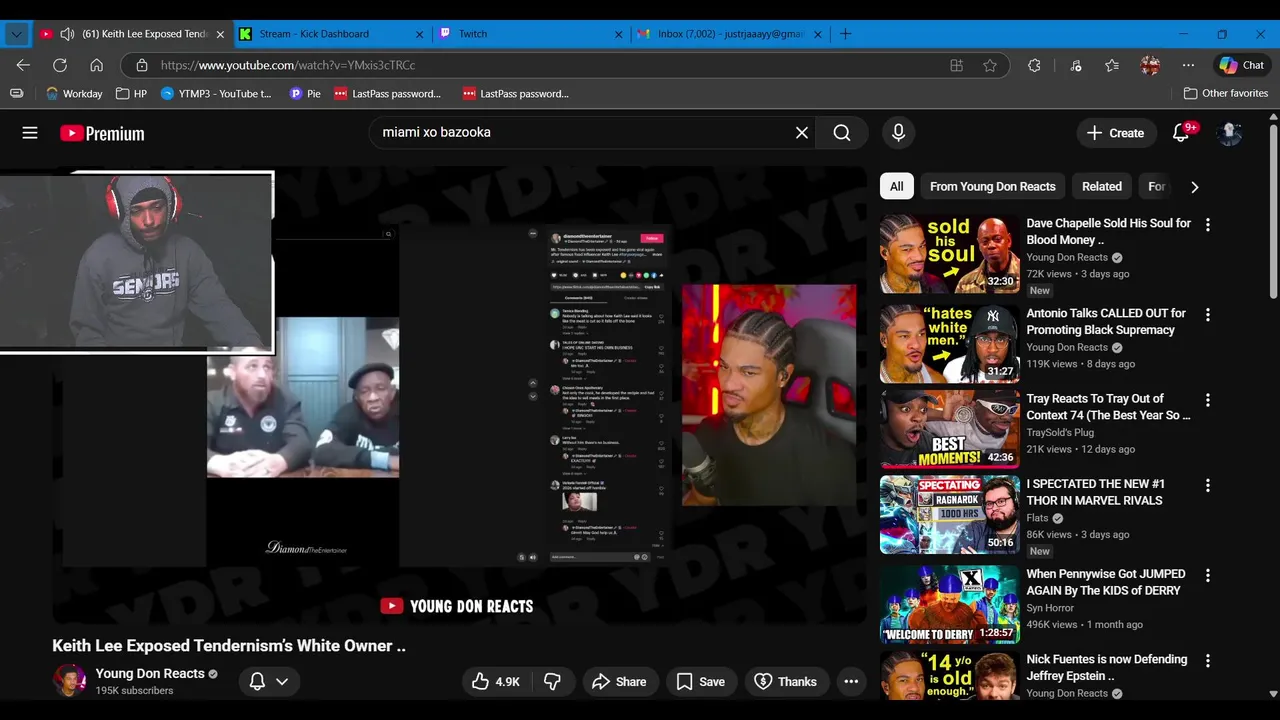This screenshot has width=1280, height=720.
Task: Like the video with 4.9K thumbs up
Action: click(x=495, y=681)
